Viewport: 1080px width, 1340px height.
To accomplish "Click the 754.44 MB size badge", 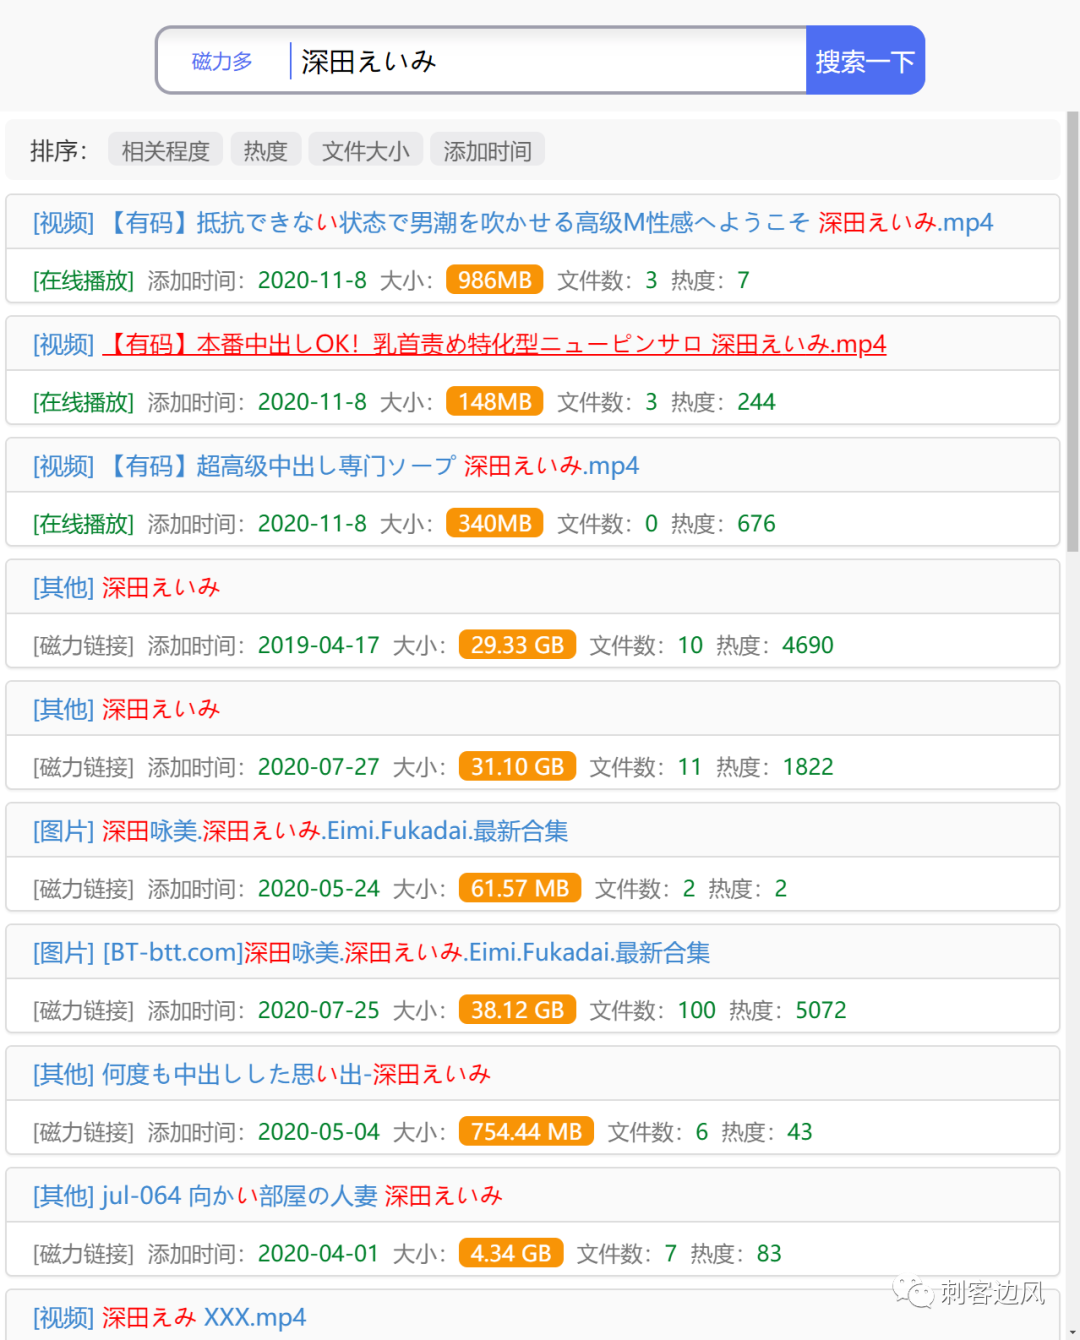I will tap(526, 1132).
